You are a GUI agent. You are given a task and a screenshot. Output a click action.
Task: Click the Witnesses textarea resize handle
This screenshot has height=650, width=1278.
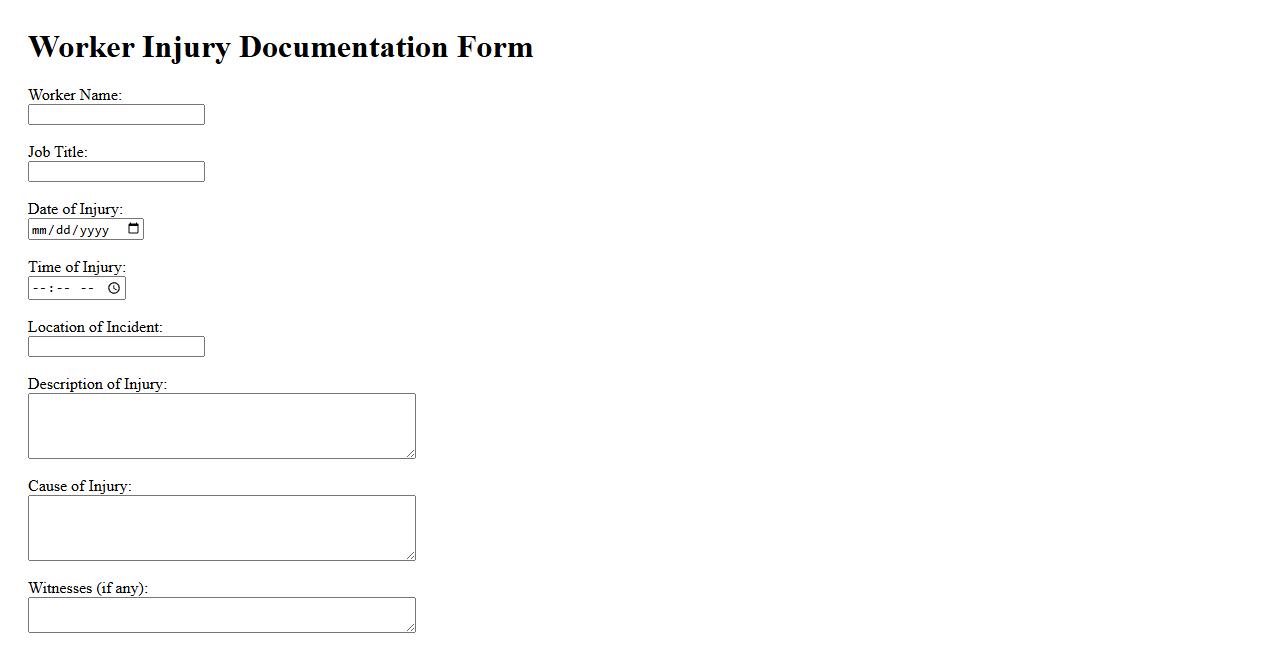410,628
